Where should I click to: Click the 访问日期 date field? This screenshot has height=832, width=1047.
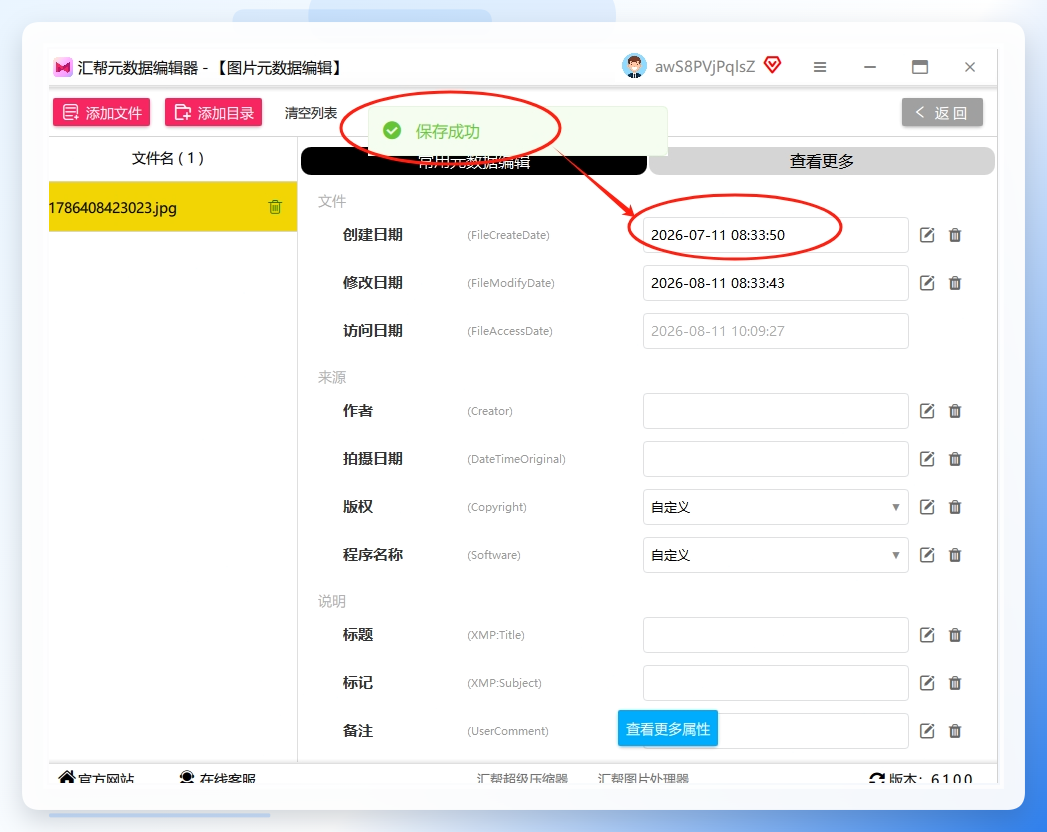[775, 331]
